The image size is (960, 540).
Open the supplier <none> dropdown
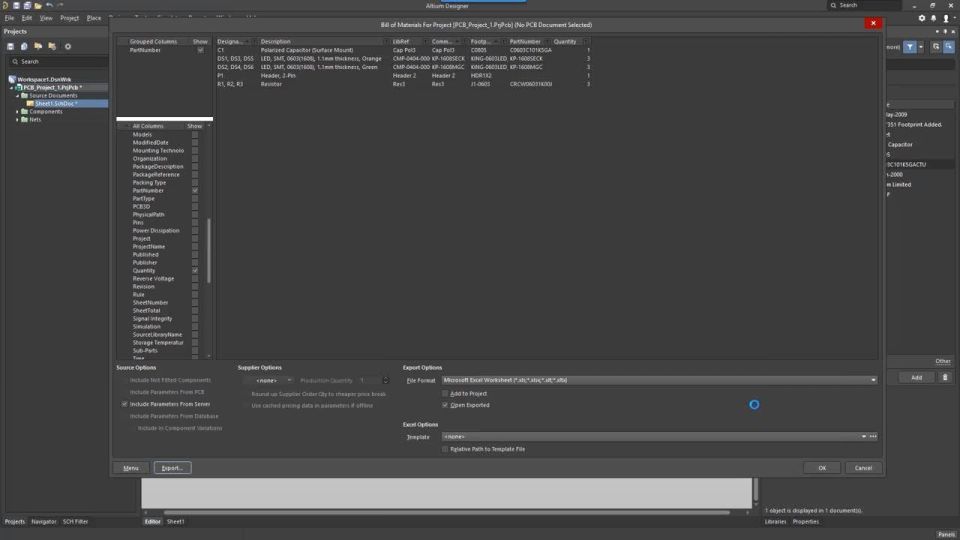click(x=289, y=380)
